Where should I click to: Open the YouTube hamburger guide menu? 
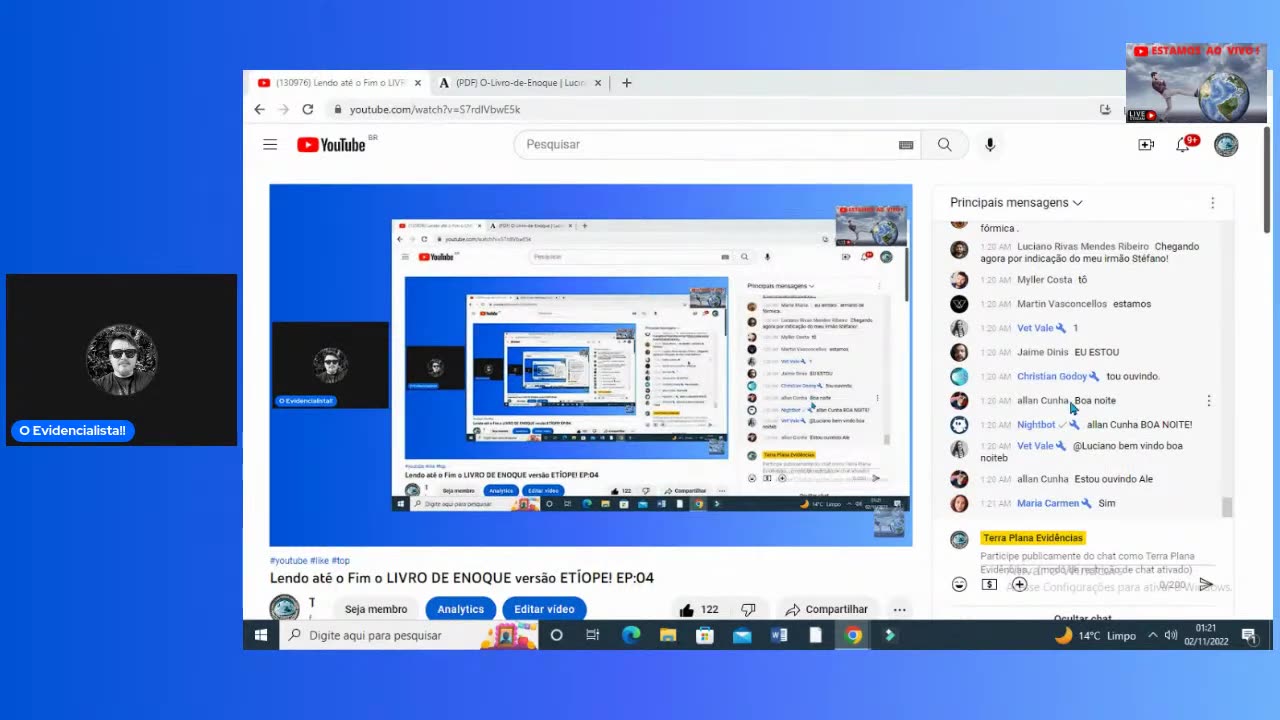[x=270, y=144]
